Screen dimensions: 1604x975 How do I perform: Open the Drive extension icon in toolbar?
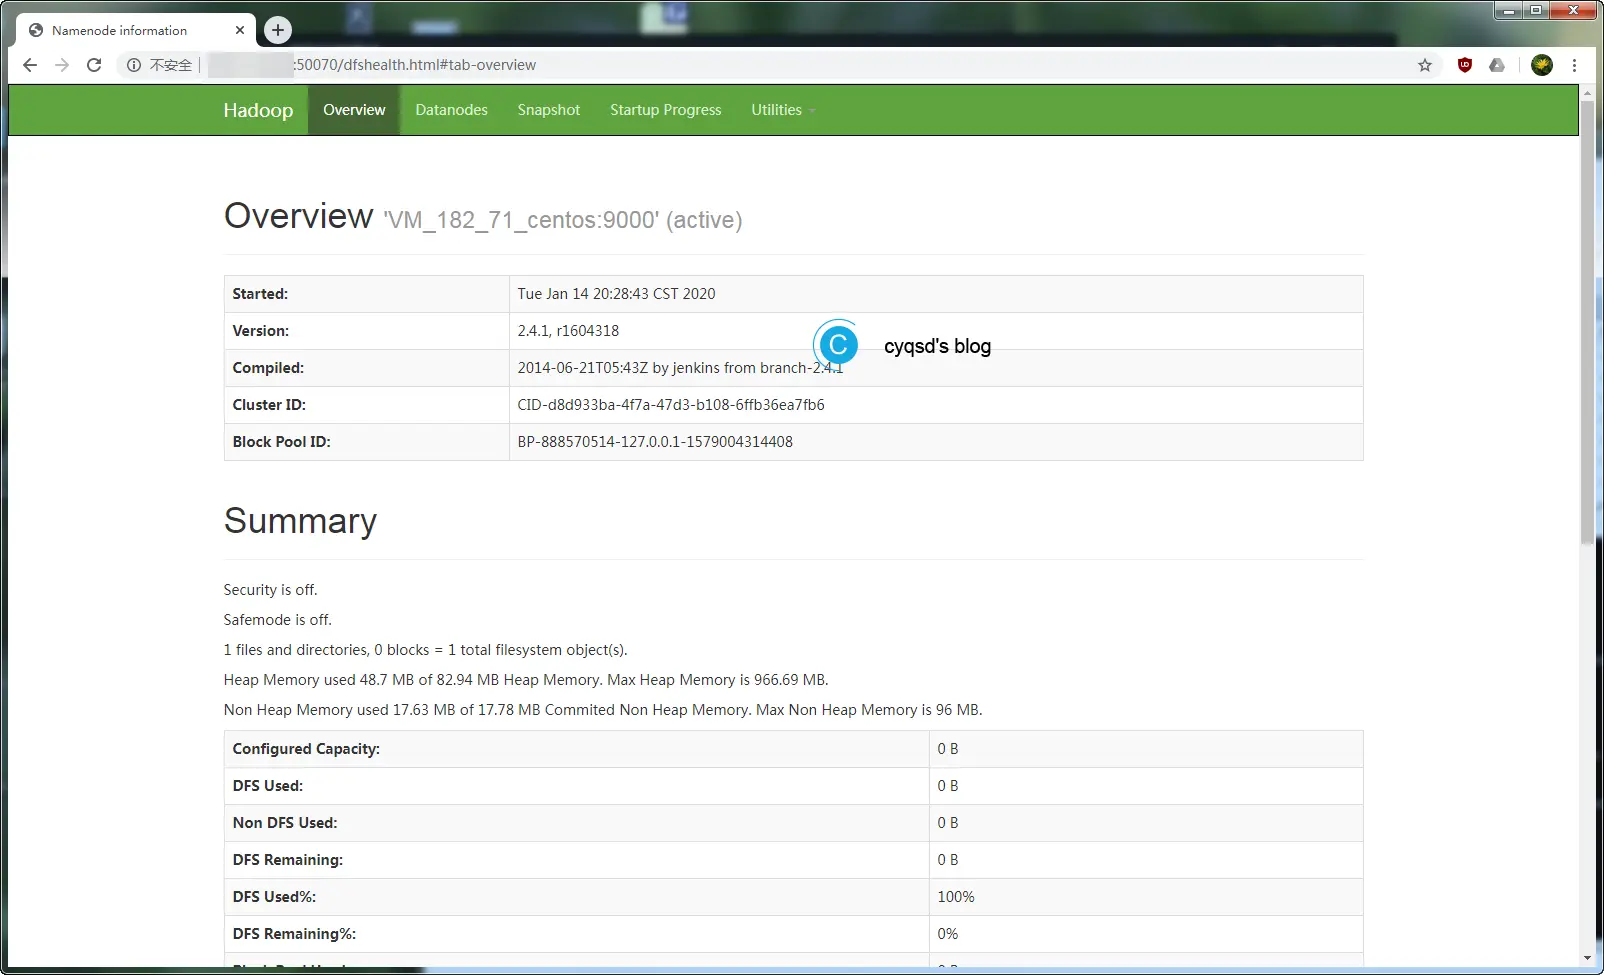pyautogui.click(x=1497, y=65)
